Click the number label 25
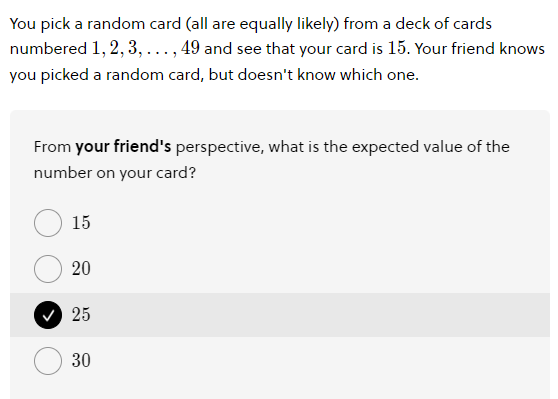The image size is (558, 399). point(81,315)
